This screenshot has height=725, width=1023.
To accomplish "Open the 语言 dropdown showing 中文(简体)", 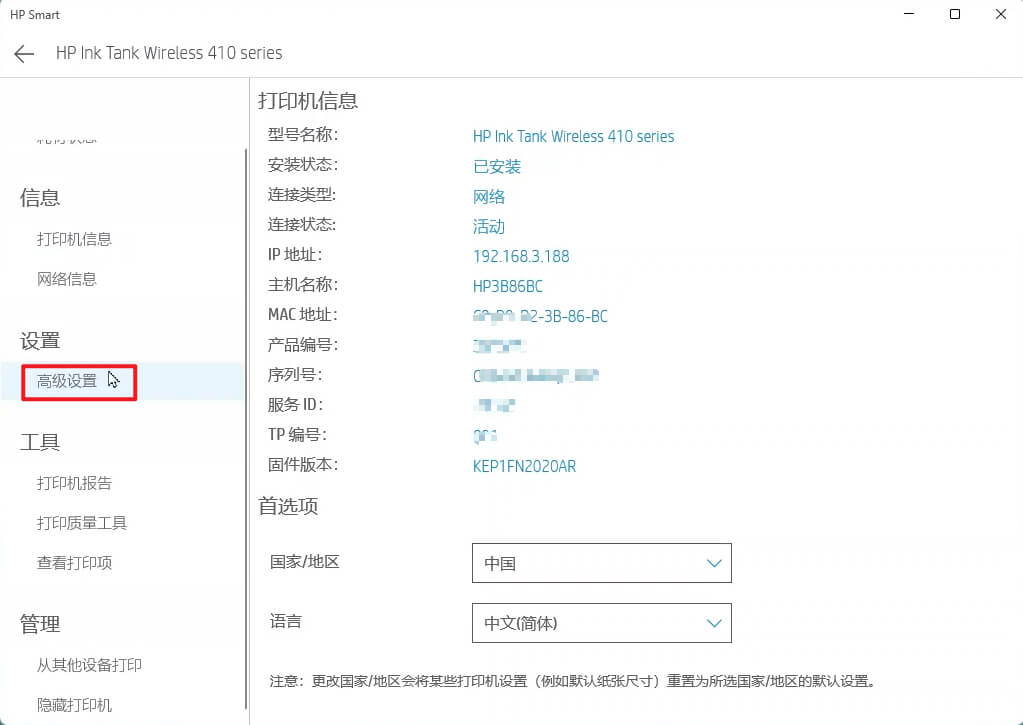I will point(602,623).
